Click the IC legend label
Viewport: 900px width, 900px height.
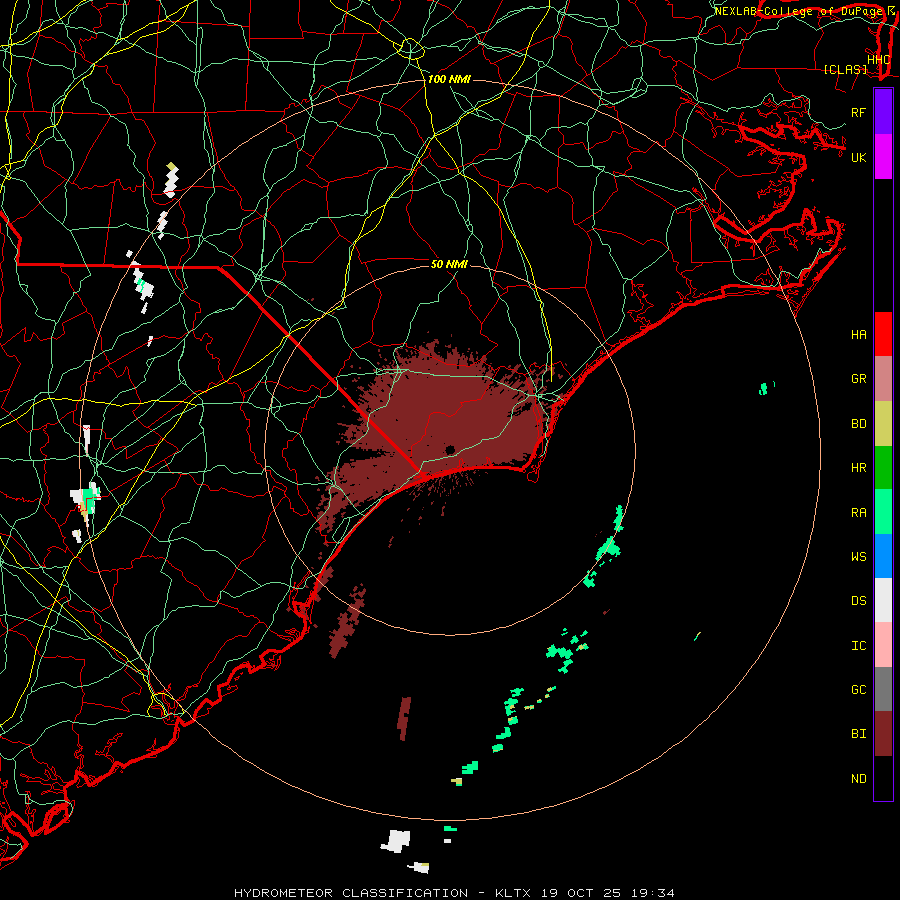pos(858,646)
